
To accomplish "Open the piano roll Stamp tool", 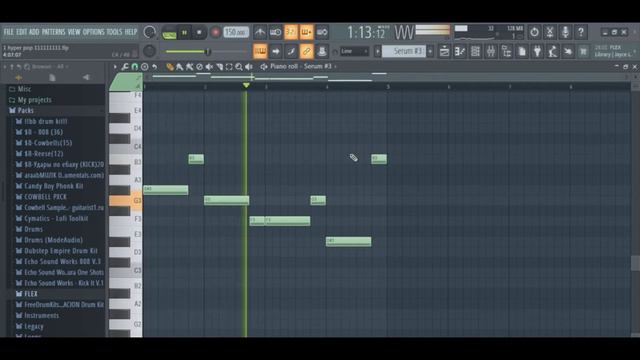I will pyautogui.click(x=144, y=67).
